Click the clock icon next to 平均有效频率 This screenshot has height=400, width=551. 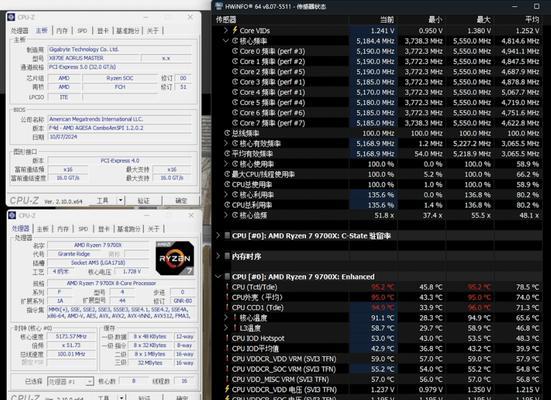tap(227, 154)
